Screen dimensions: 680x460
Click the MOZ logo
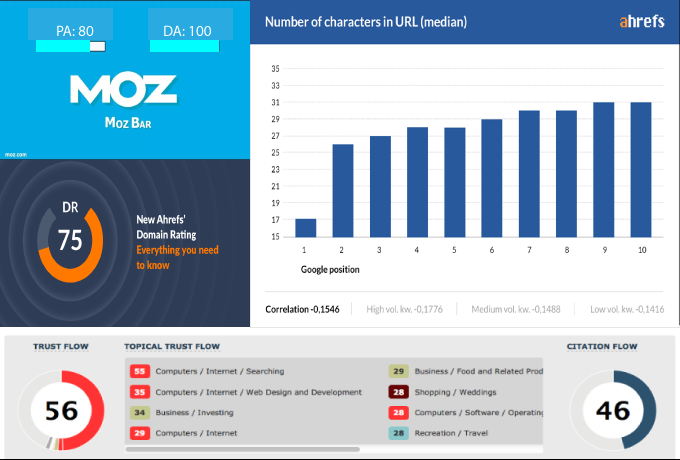tap(124, 91)
